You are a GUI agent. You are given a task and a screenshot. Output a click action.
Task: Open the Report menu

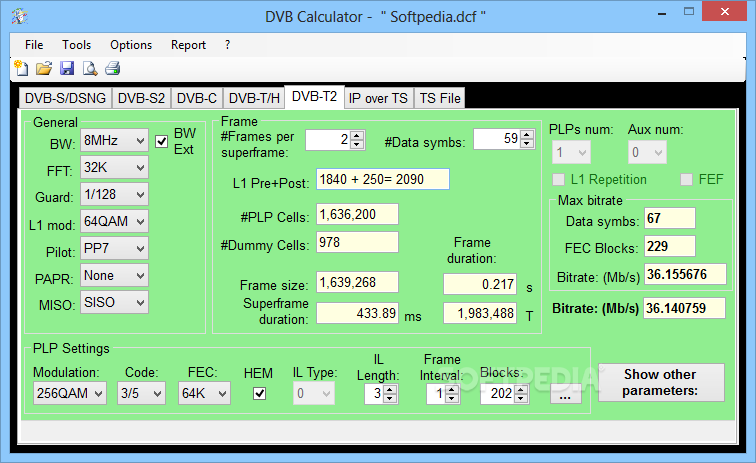(x=189, y=45)
